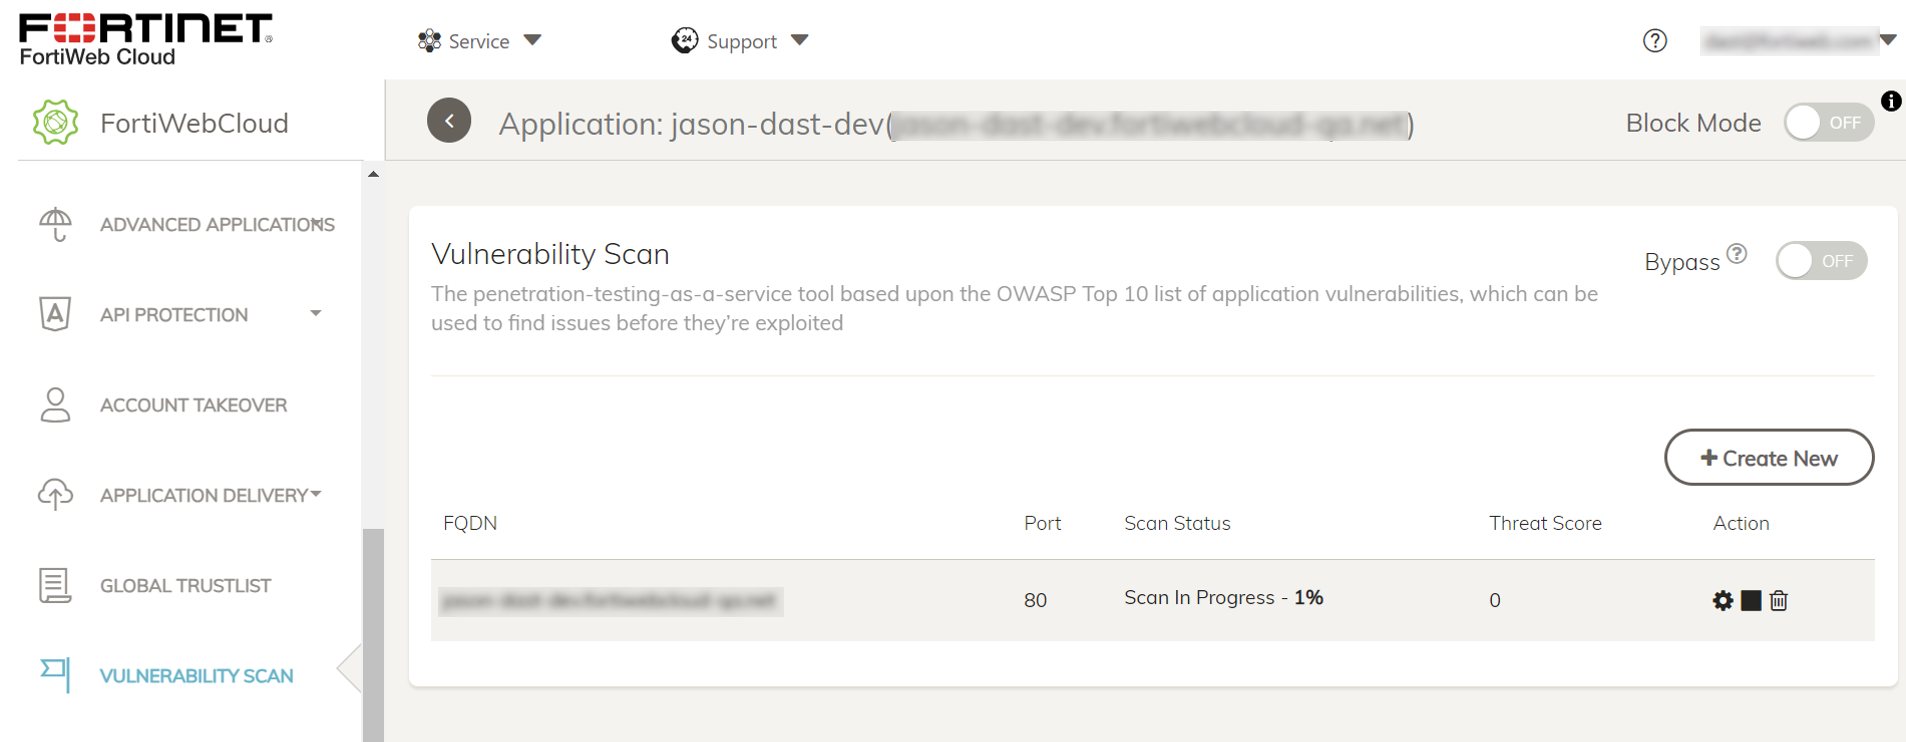The height and width of the screenshot is (742, 1906).
Task: Select Vulnerability Scan in the sidebar
Action: click(196, 676)
